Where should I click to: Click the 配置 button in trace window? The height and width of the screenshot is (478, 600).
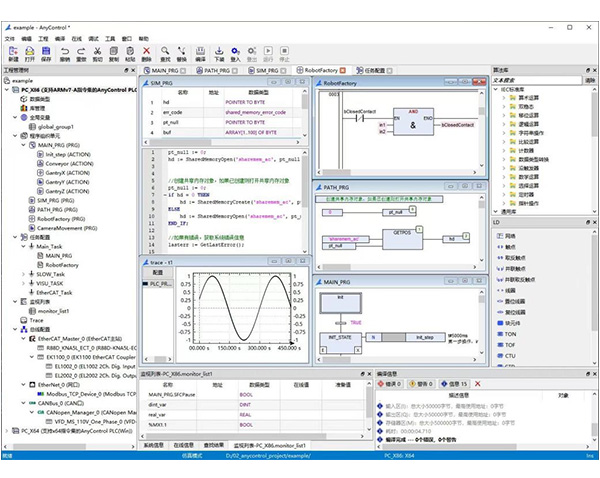click(x=158, y=272)
